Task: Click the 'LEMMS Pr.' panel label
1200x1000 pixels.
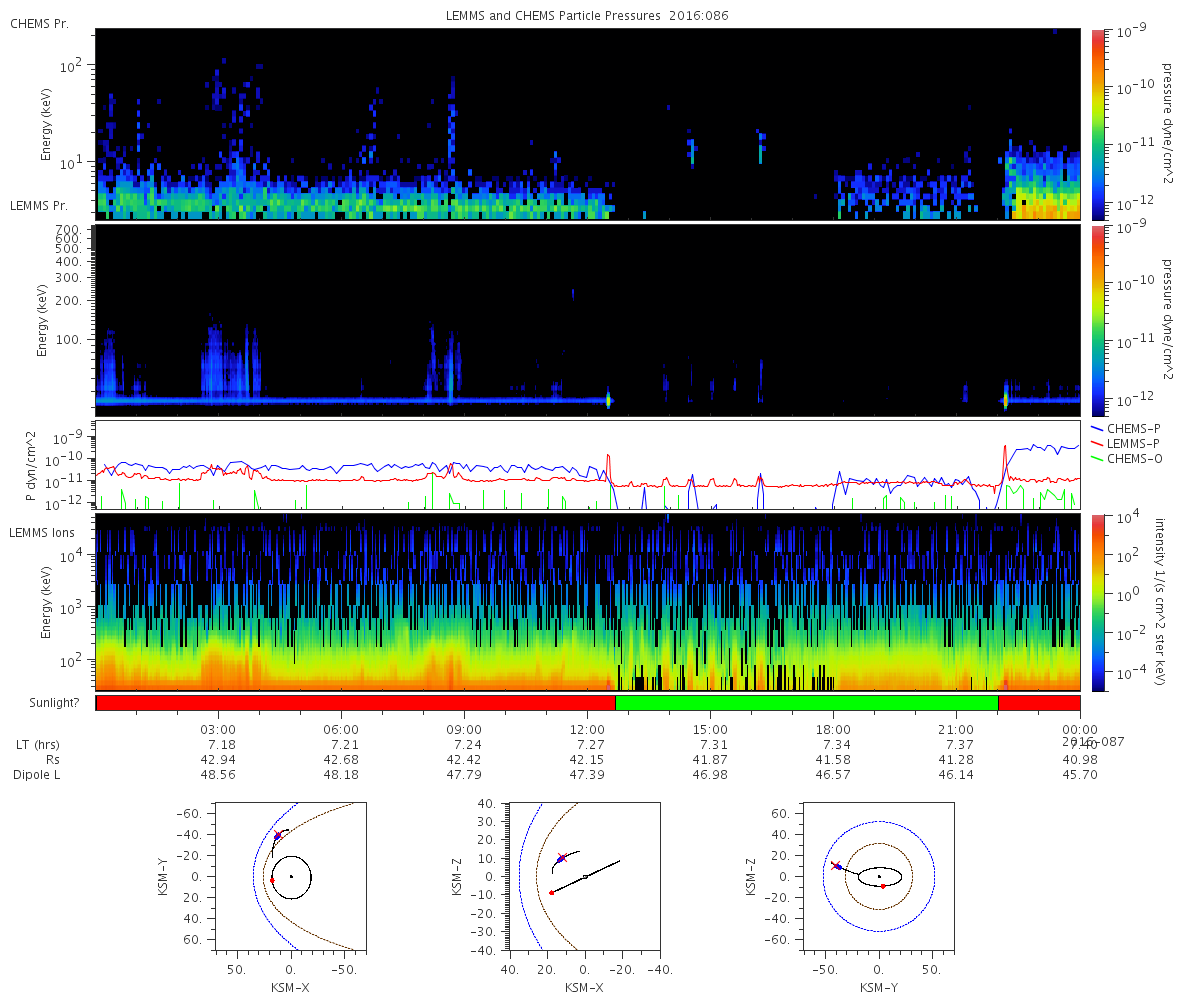Action: pos(40,205)
